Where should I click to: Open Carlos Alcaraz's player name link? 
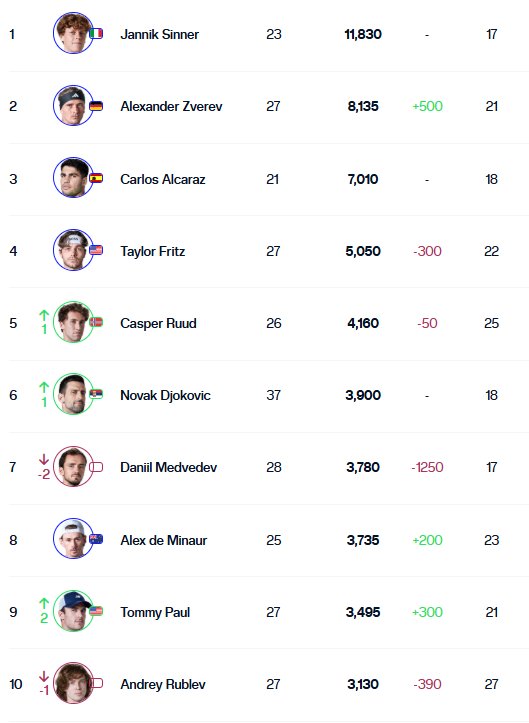tap(163, 179)
